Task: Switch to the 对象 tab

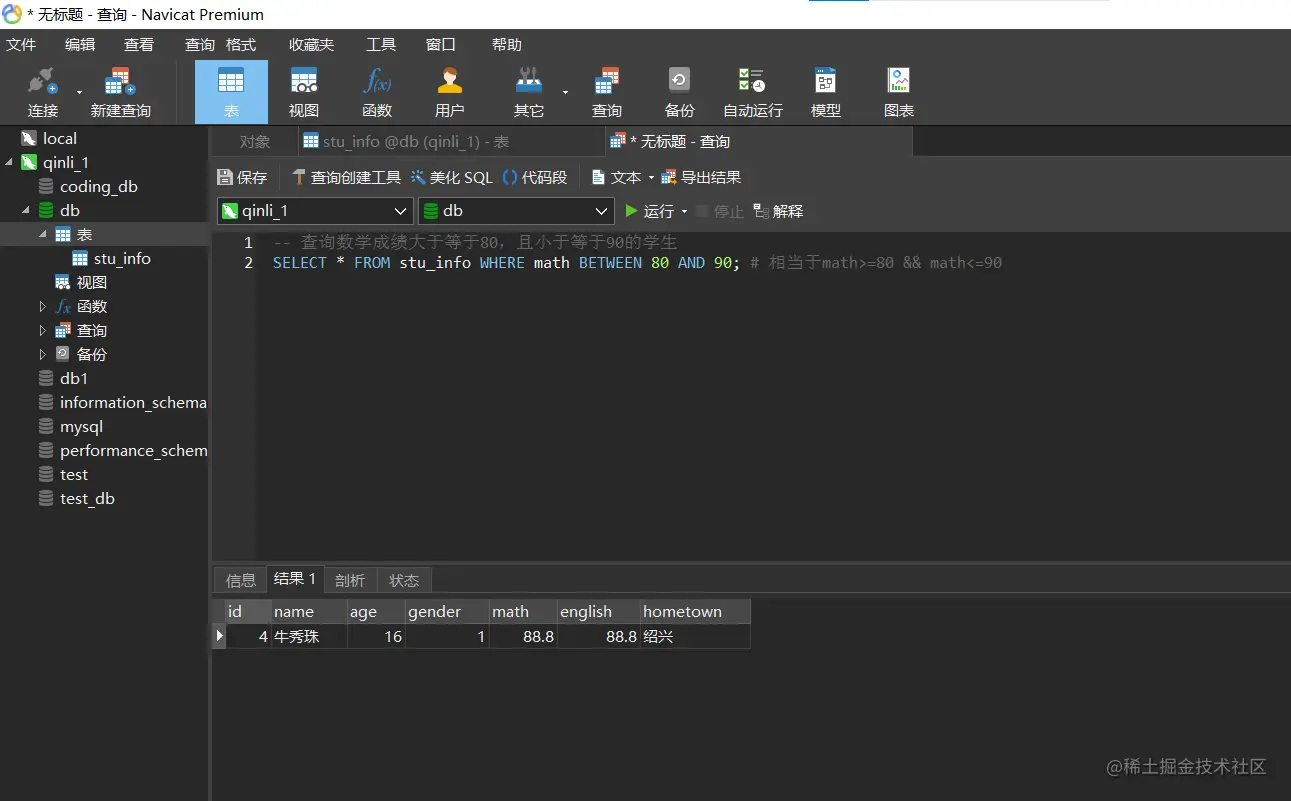Action: point(255,141)
